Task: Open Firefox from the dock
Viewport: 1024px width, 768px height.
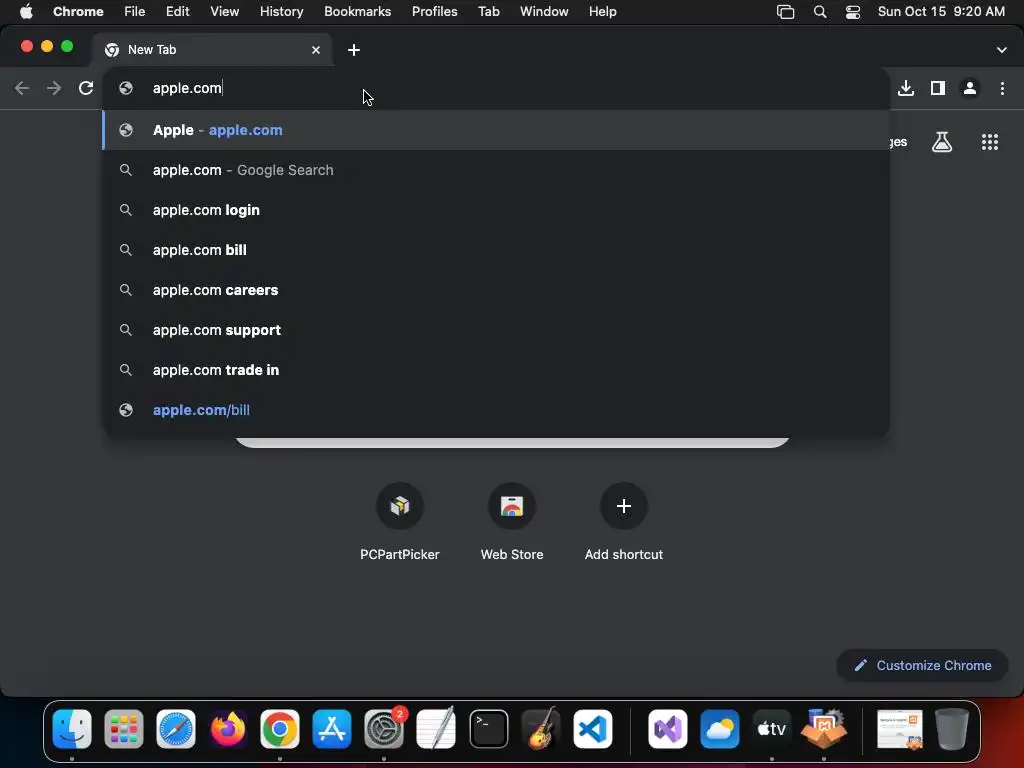Action: pyautogui.click(x=228, y=729)
